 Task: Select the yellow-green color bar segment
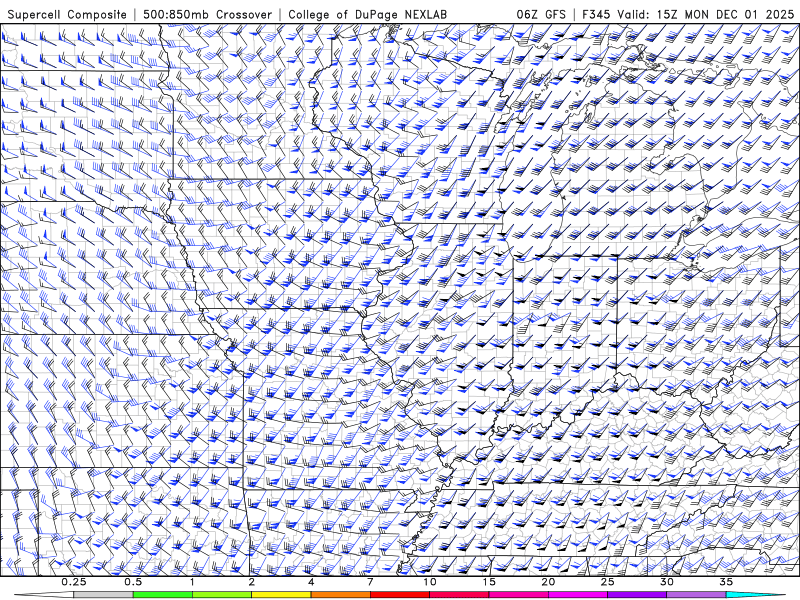click(x=222, y=595)
